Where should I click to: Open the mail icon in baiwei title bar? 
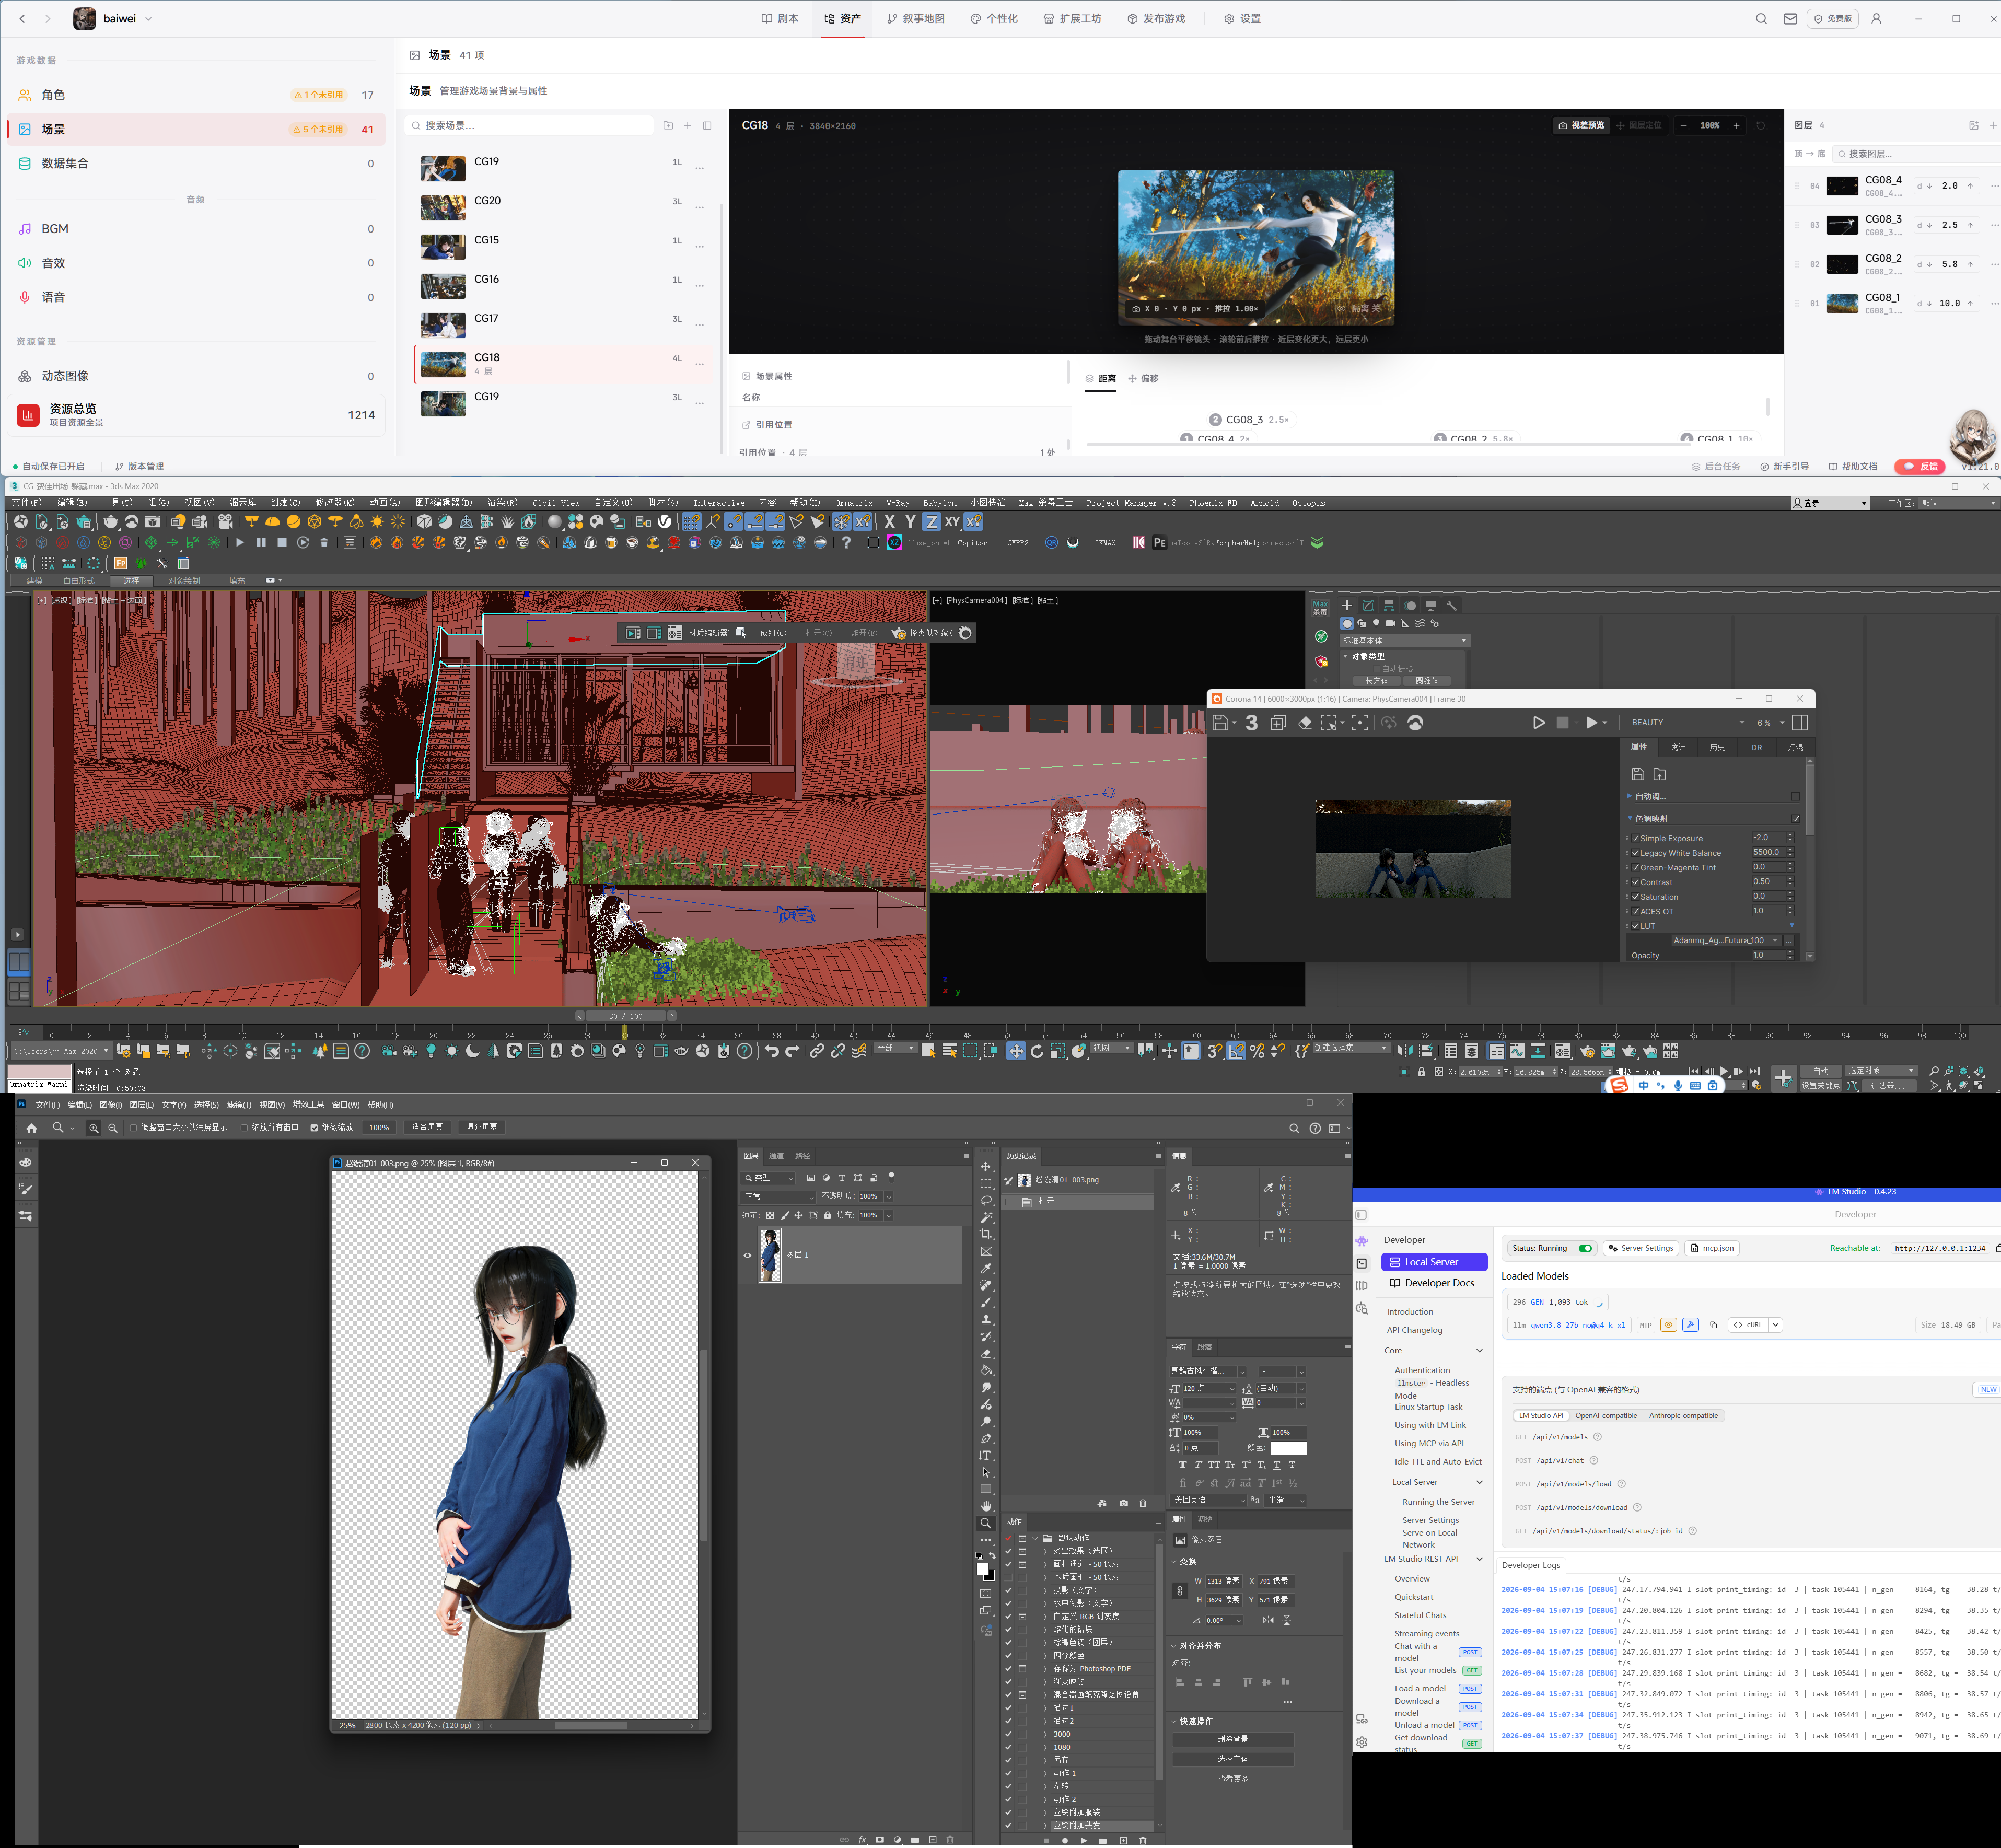1790,19
